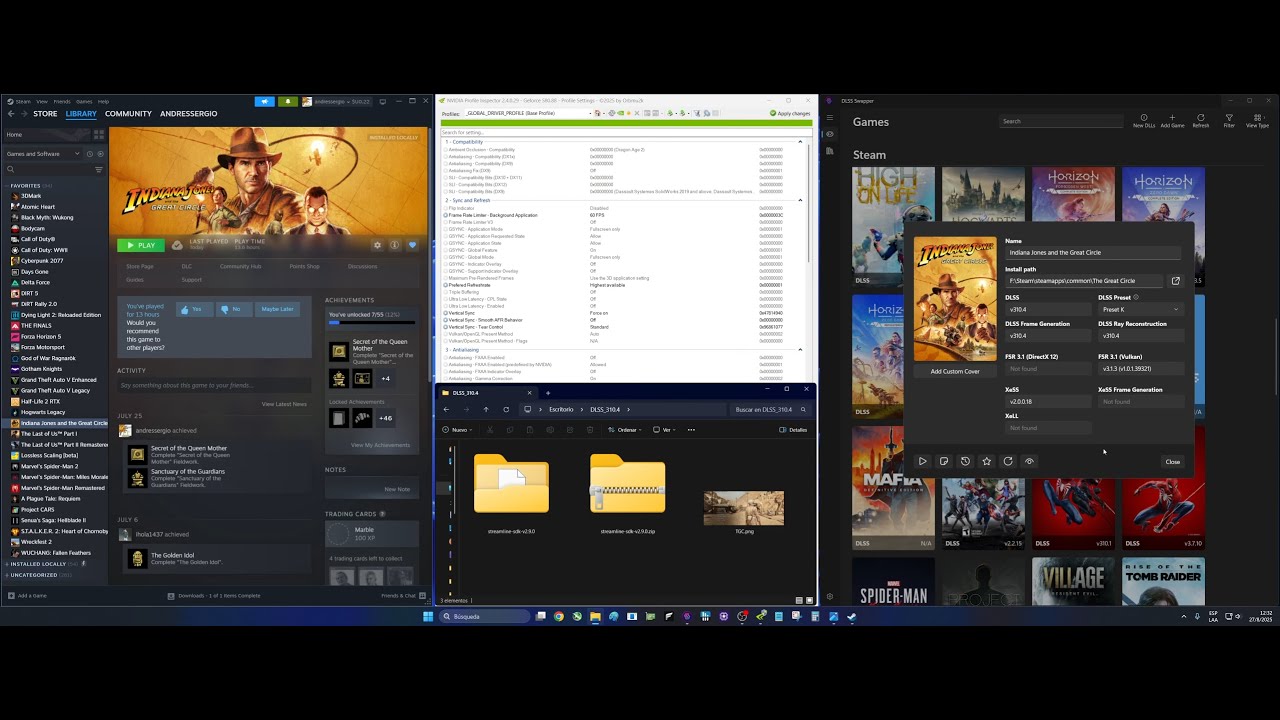This screenshot has height=720, width=1280.
Task: Click recent-games clock icon in Steam sidebar
Action: coord(89,154)
